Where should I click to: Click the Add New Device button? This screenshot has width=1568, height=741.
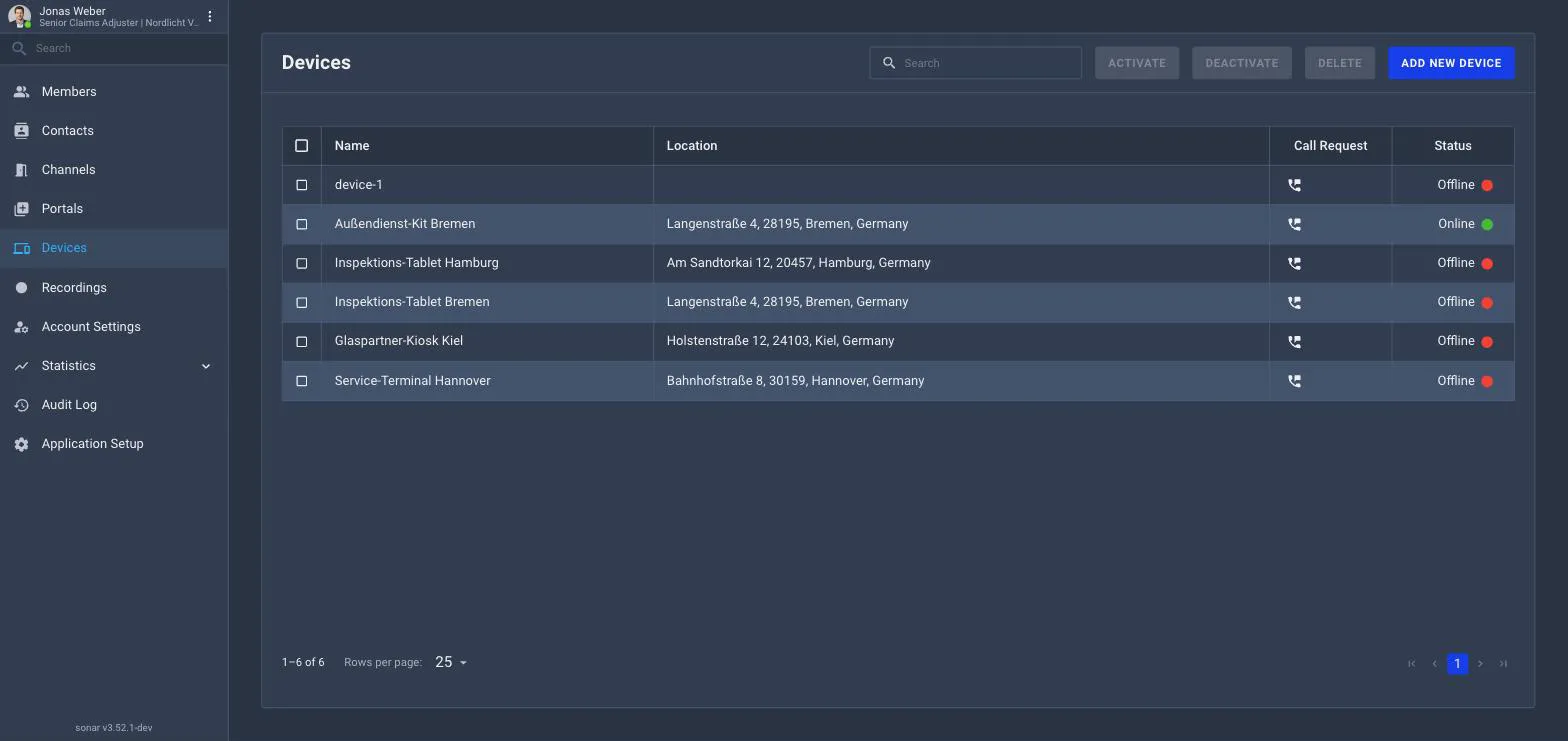click(1451, 63)
